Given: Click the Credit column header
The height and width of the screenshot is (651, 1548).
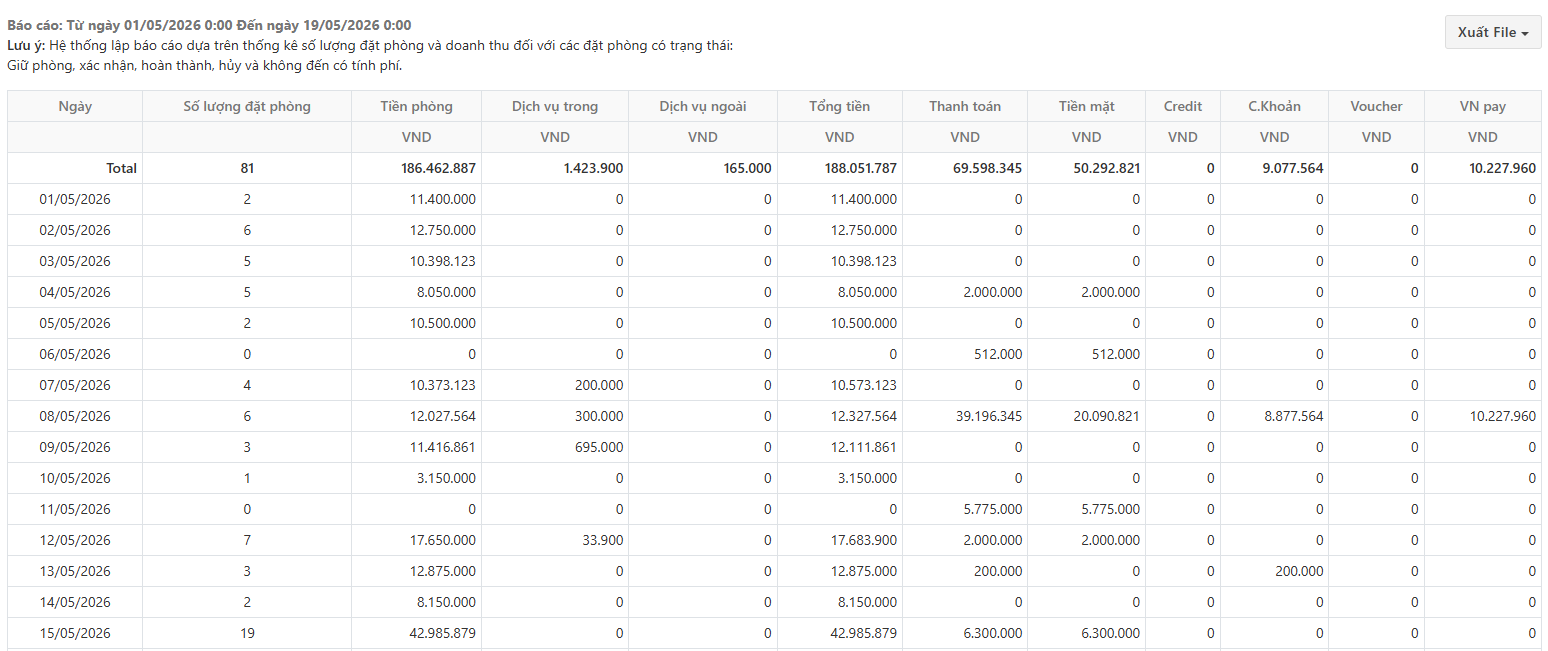Looking at the screenshot, I should coord(1183,106).
